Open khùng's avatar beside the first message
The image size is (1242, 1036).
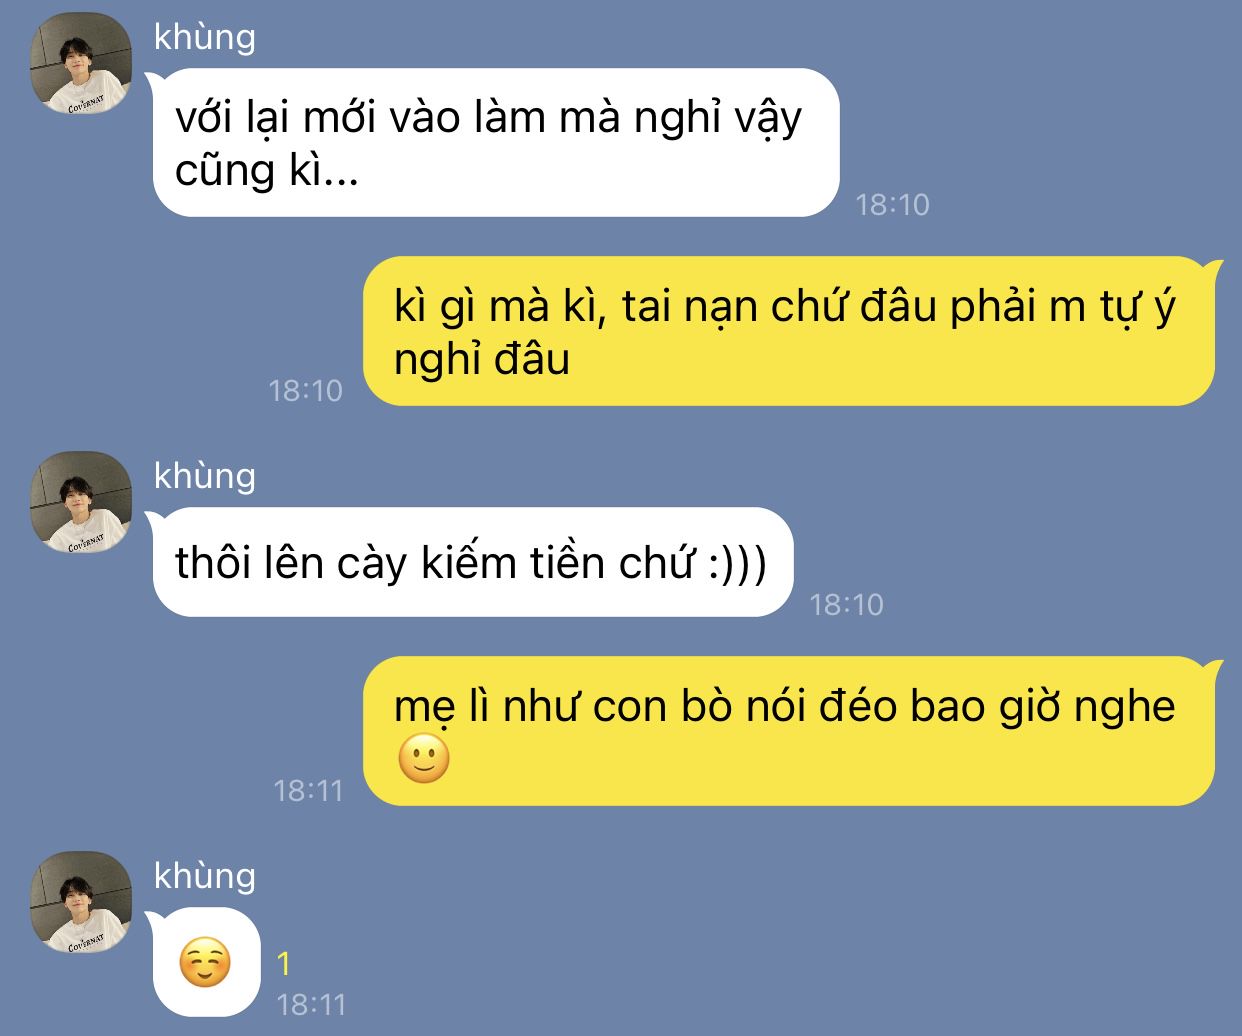(x=81, y=64)
